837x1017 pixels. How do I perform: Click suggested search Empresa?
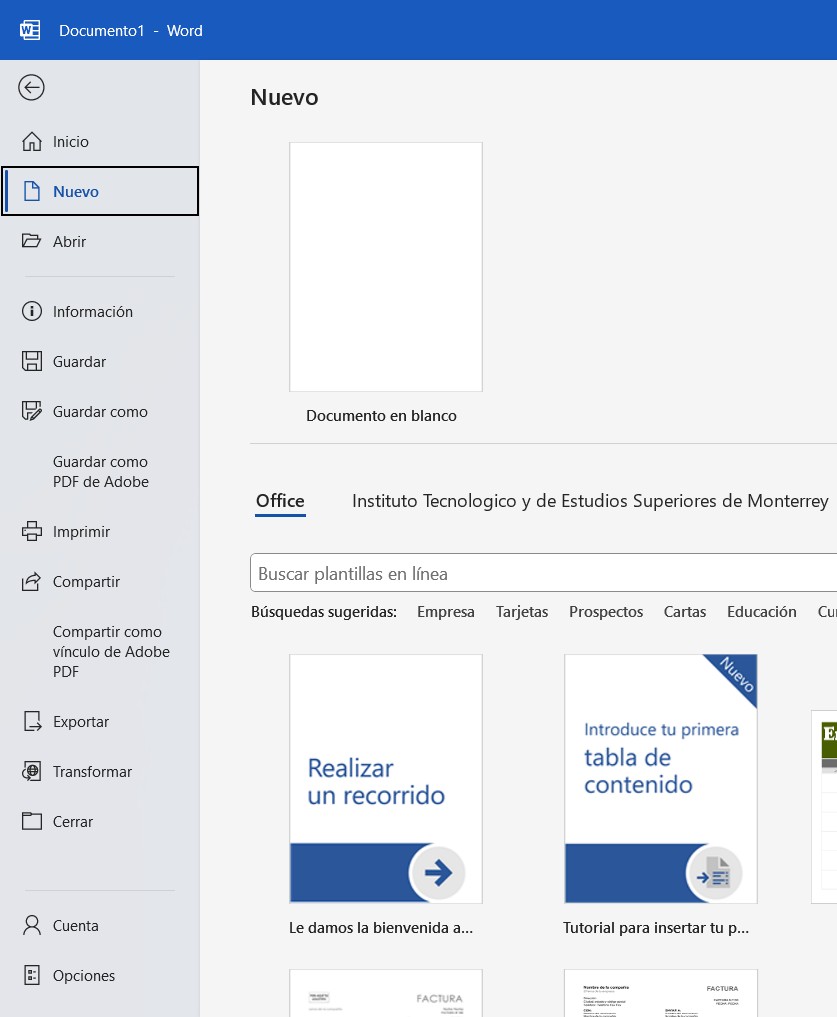(x=446, y=612)
